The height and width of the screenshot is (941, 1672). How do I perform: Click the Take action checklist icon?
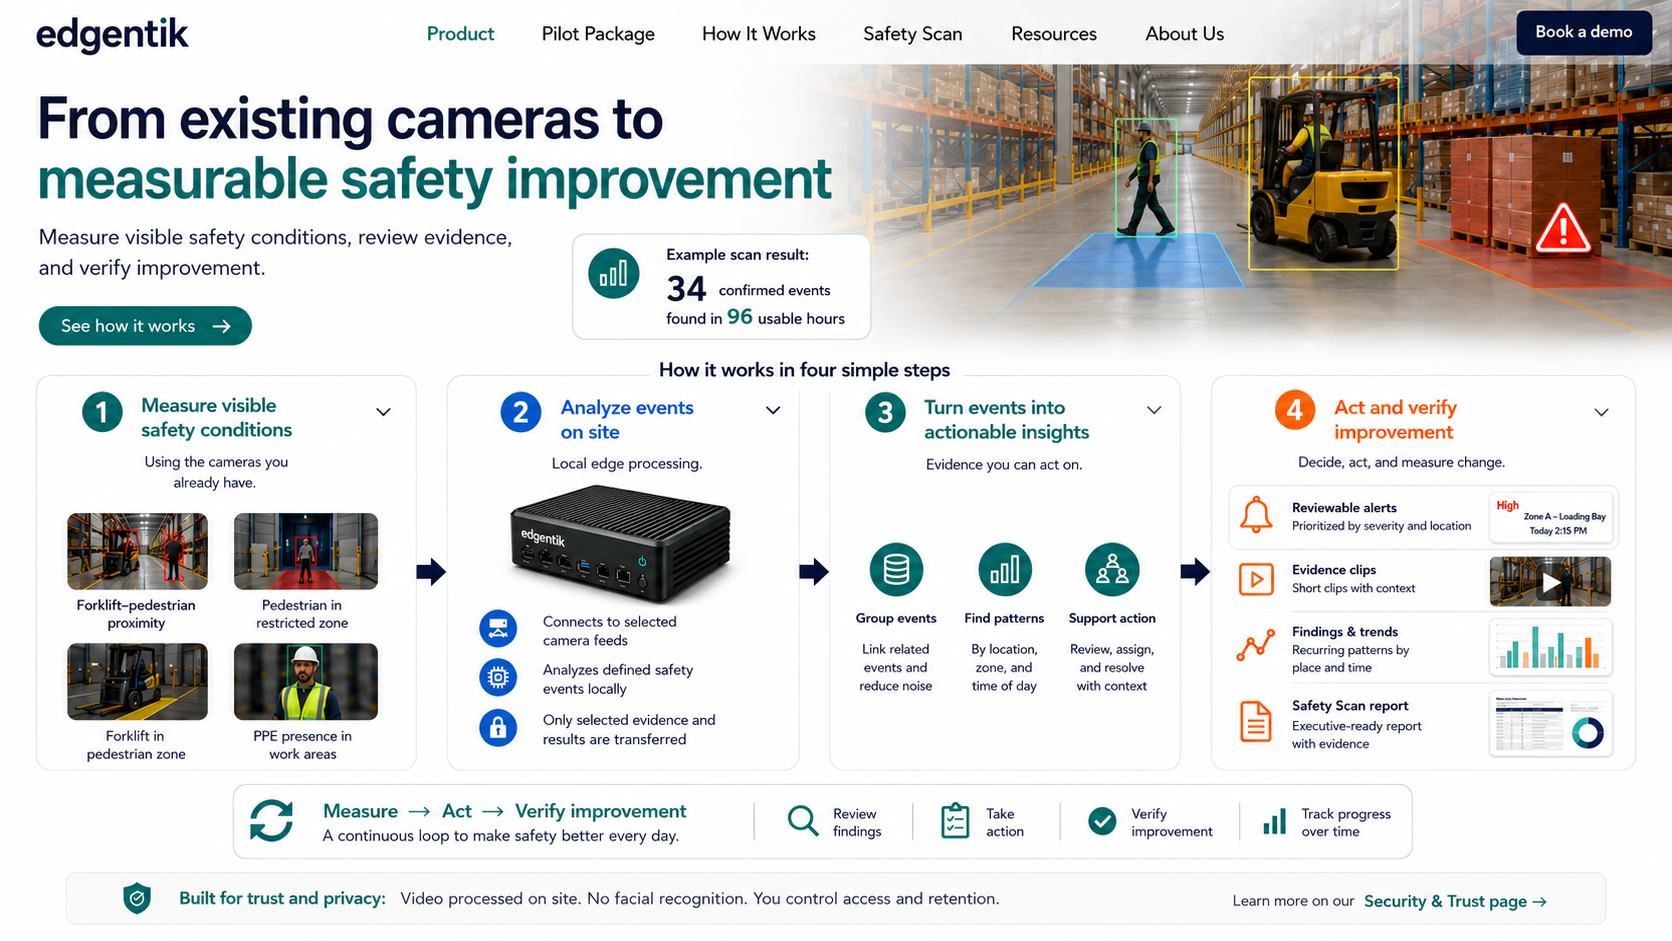point(956,821)
